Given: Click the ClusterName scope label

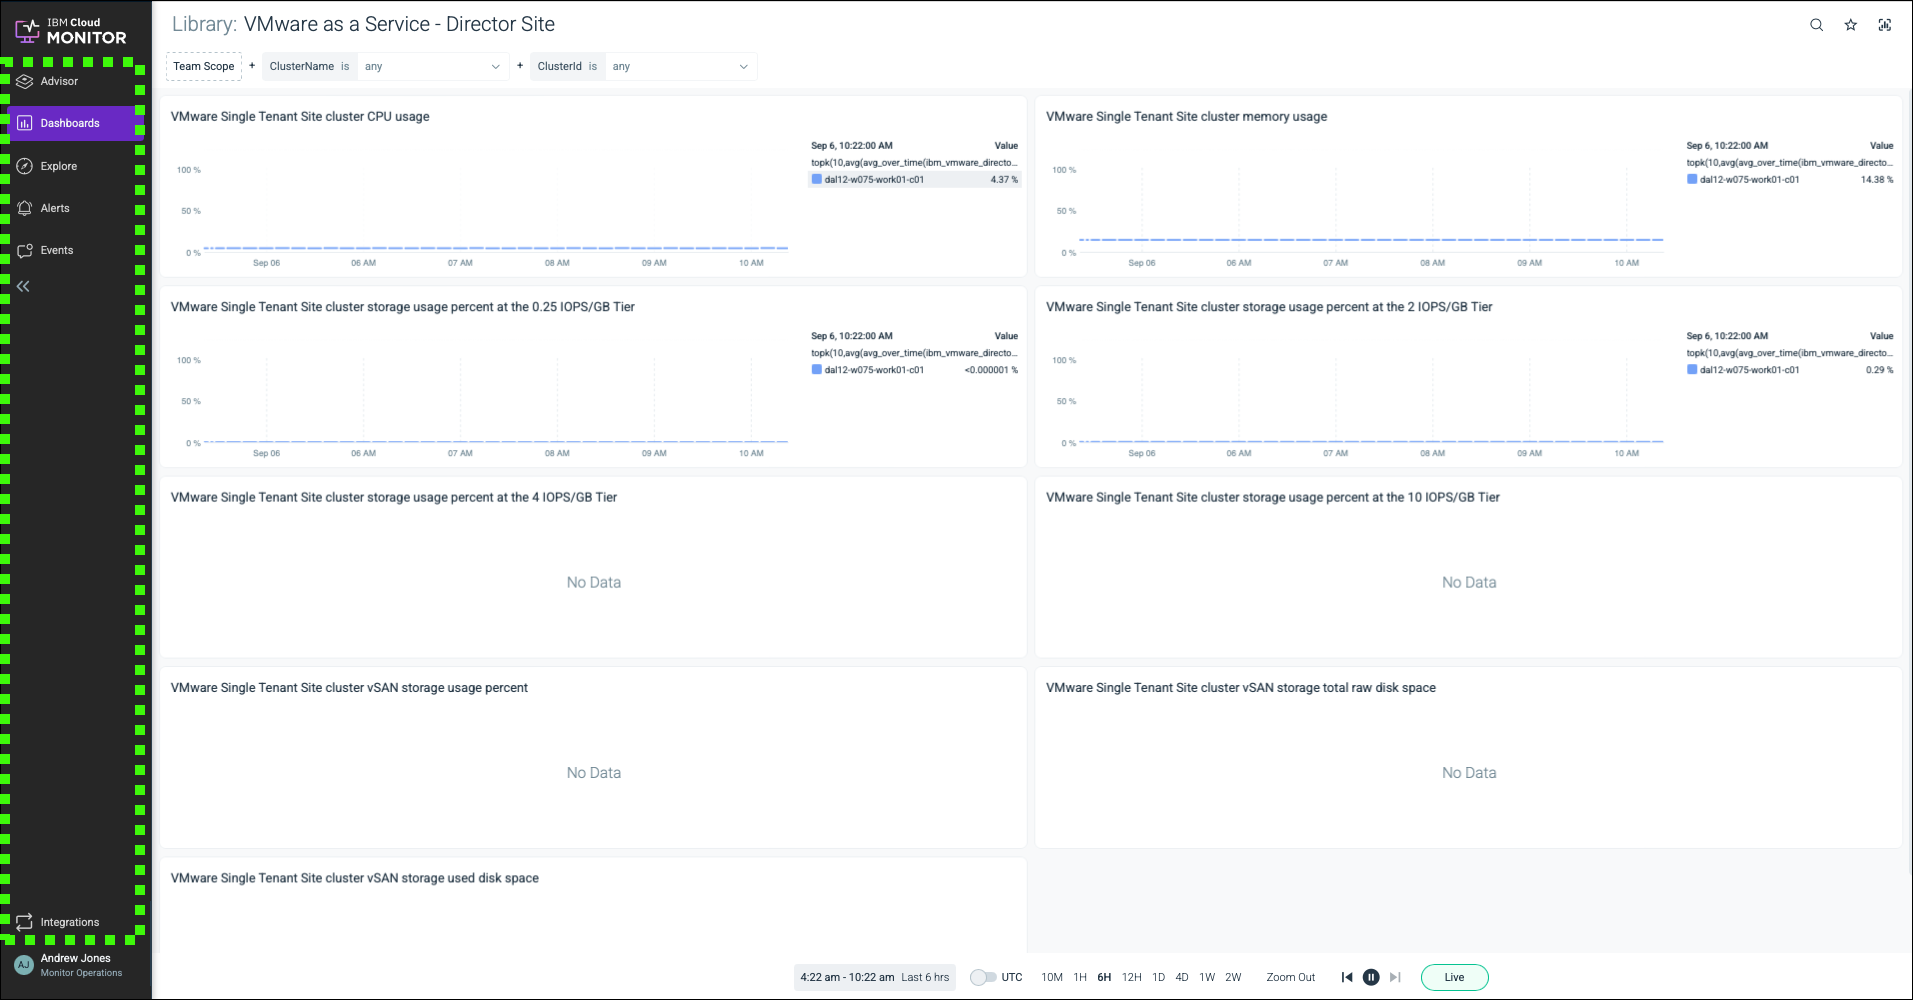Looking at the screenshot, I should (x=302, y=66).
